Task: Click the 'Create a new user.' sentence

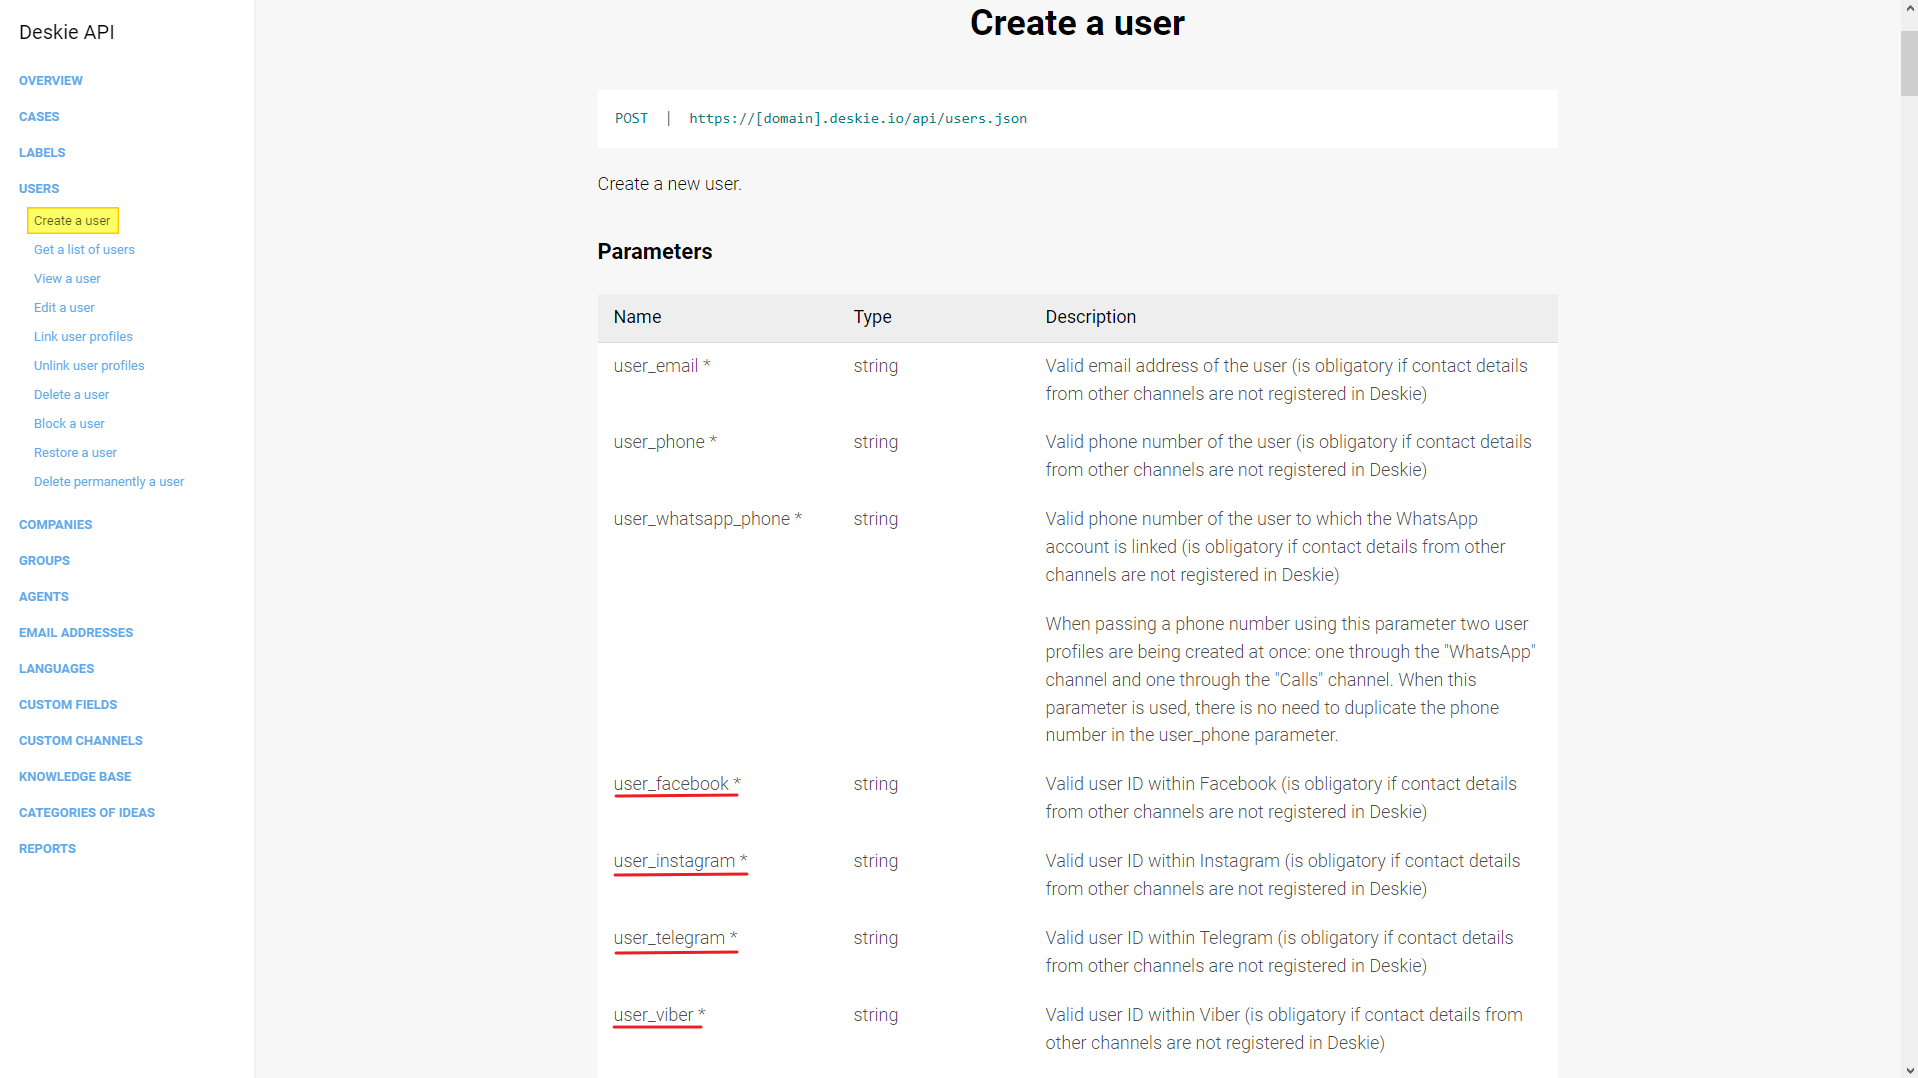Action: pos(669,184)
